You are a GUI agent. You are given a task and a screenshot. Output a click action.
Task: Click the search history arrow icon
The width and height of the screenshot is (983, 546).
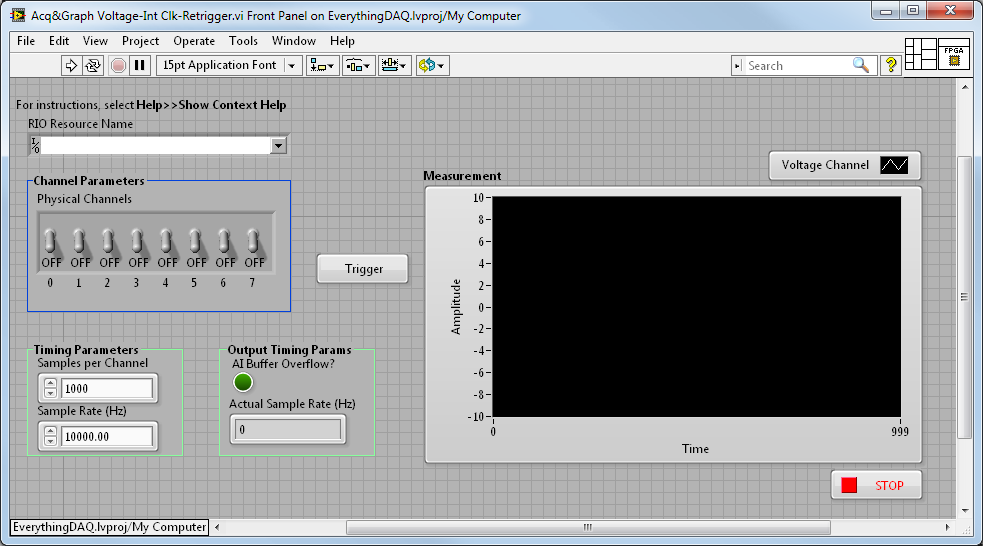click(738, 66)
